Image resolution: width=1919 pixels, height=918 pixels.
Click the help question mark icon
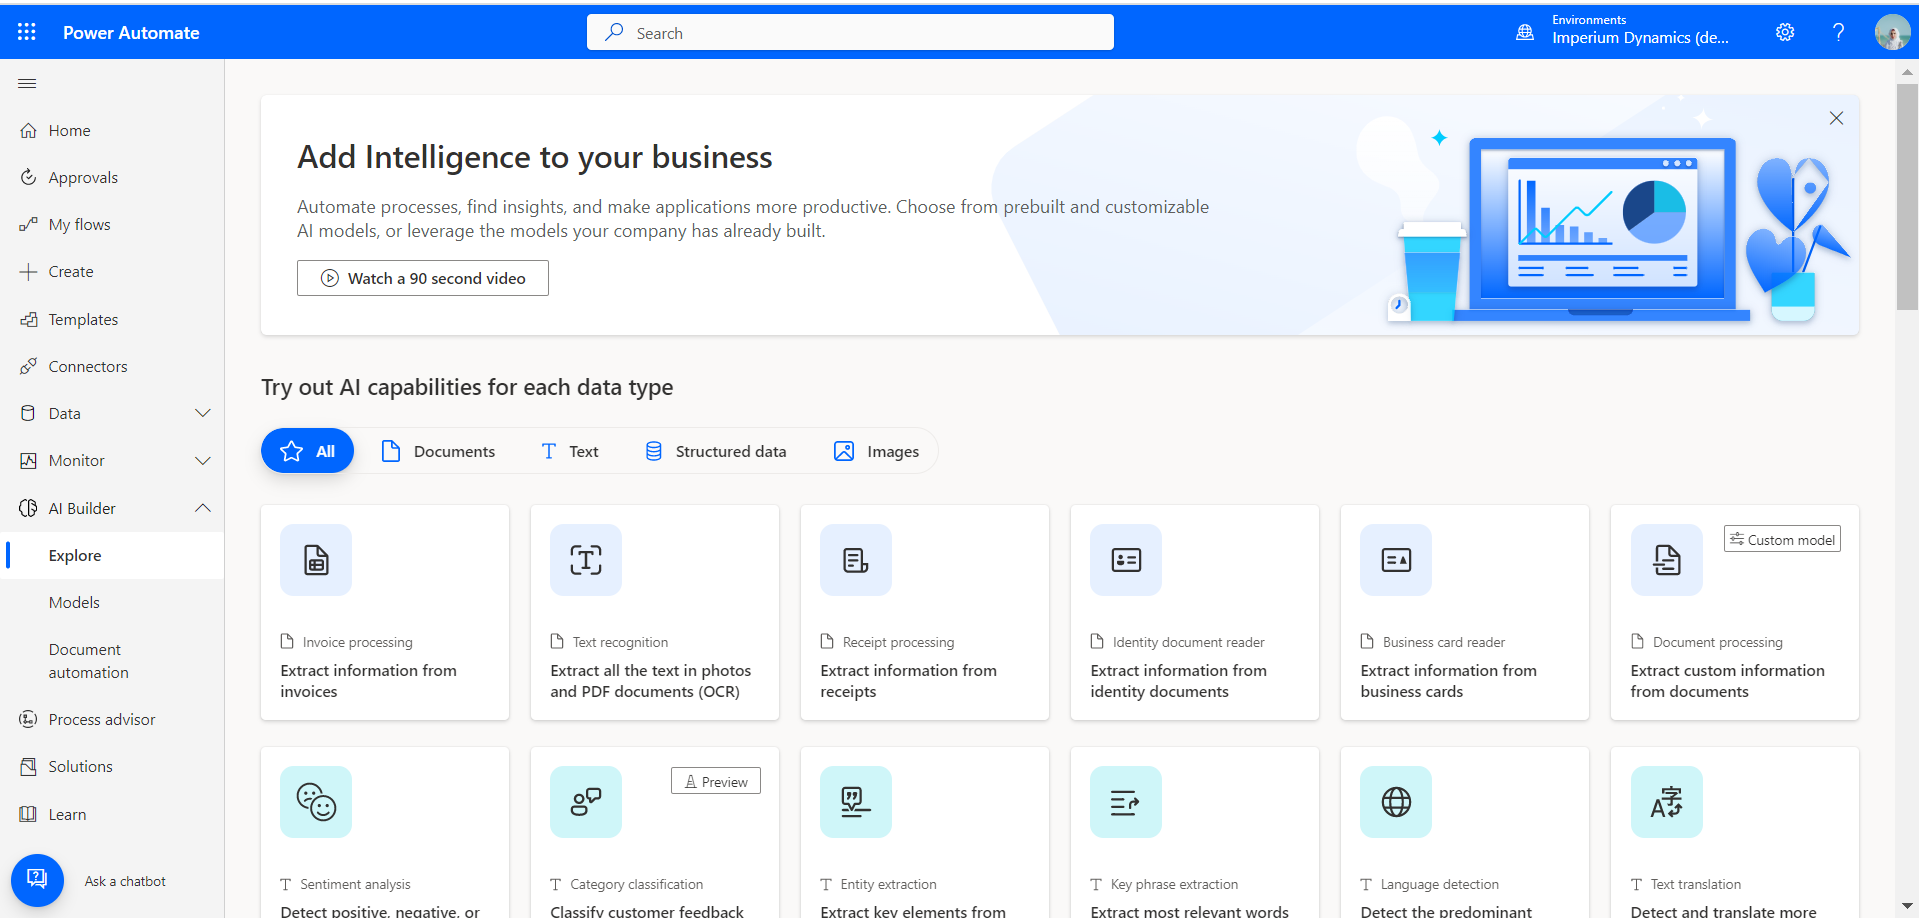point(1838,32)
